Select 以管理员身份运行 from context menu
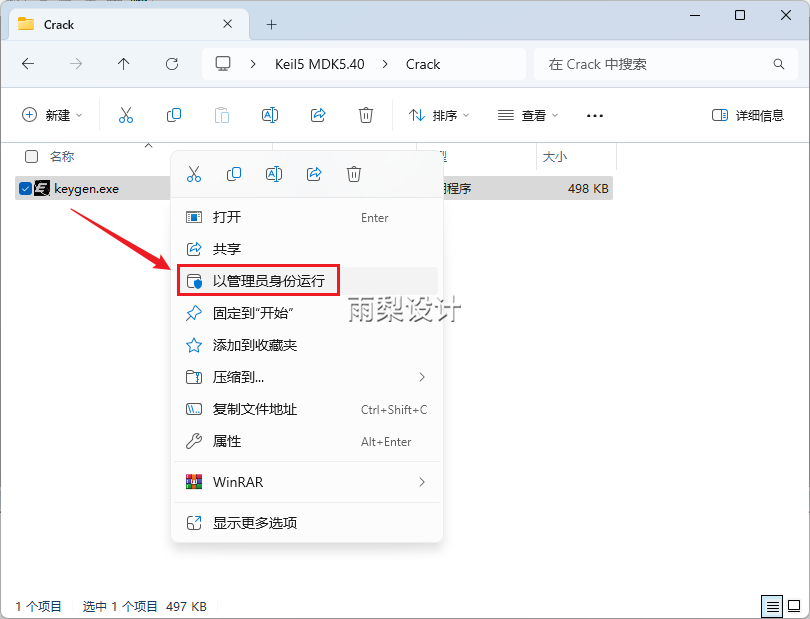The height and width of the screenshot is (619, 810). pos(307,281)
